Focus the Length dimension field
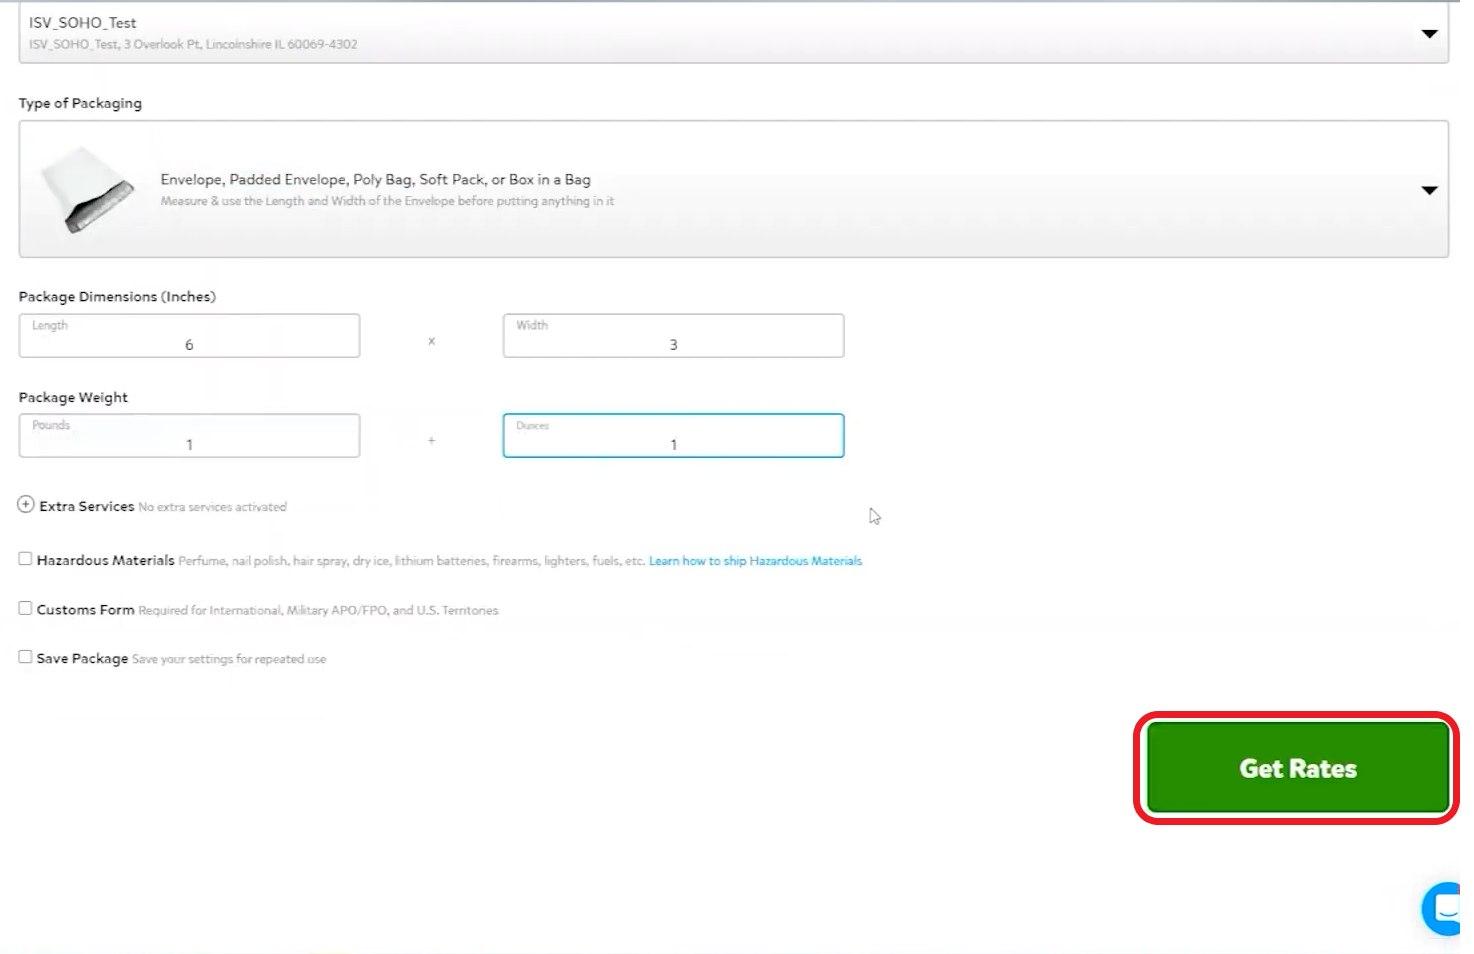 (x=189, y=337)
